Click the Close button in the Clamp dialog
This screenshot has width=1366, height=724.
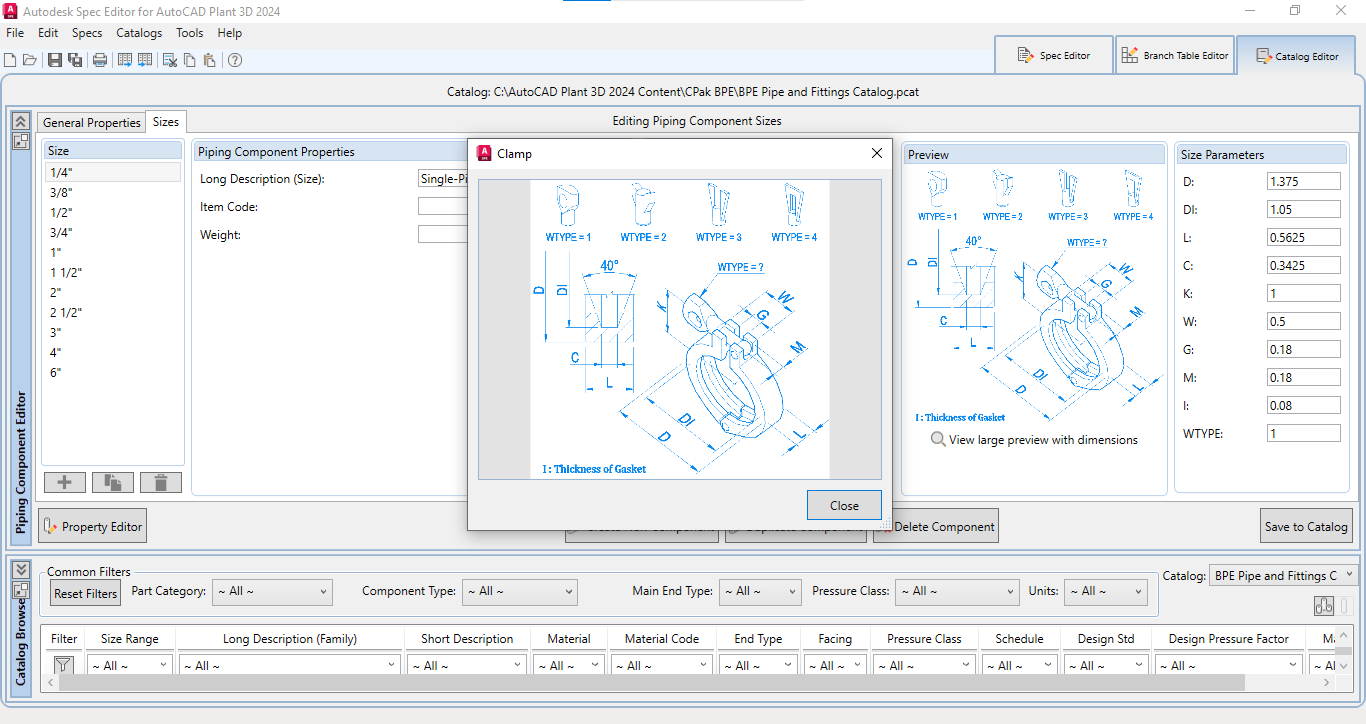844,505
